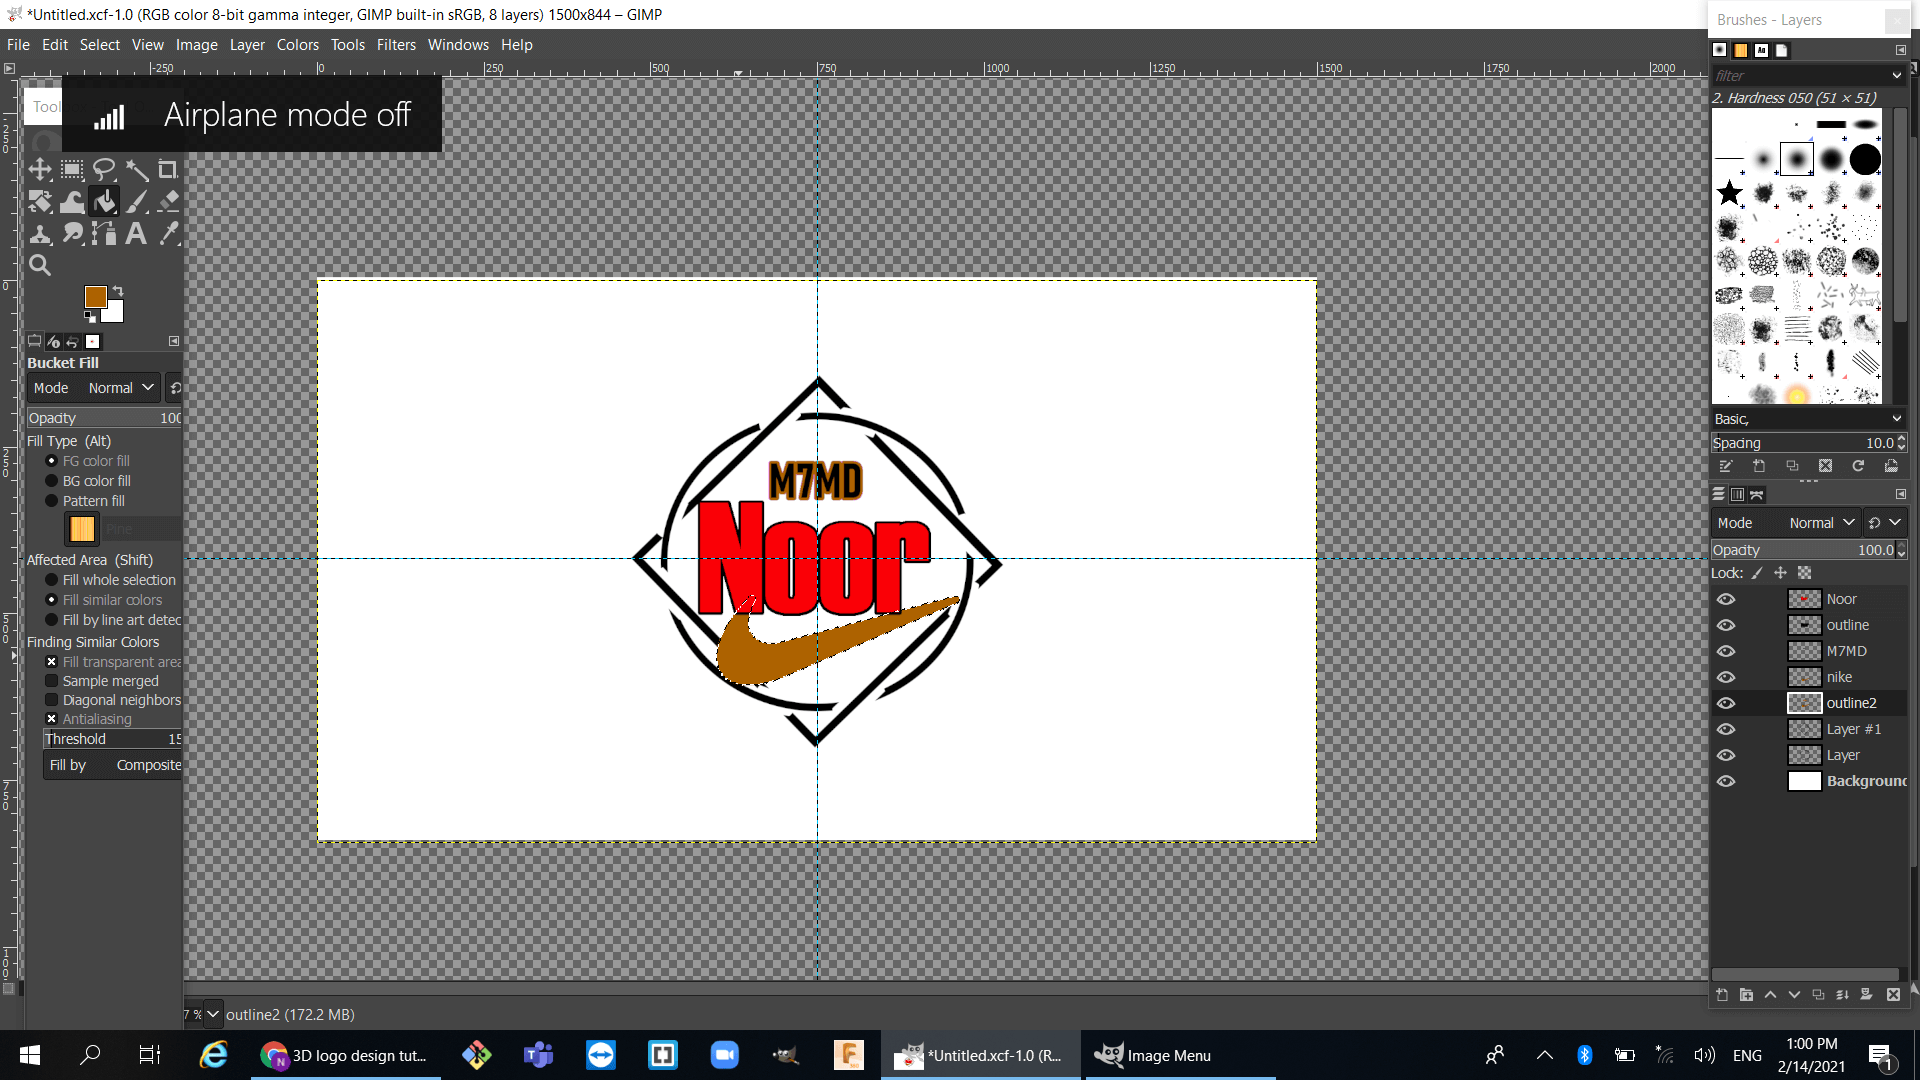Lock position and size of layer
Screen dimensions: 1920x1080
point(1780,573)
